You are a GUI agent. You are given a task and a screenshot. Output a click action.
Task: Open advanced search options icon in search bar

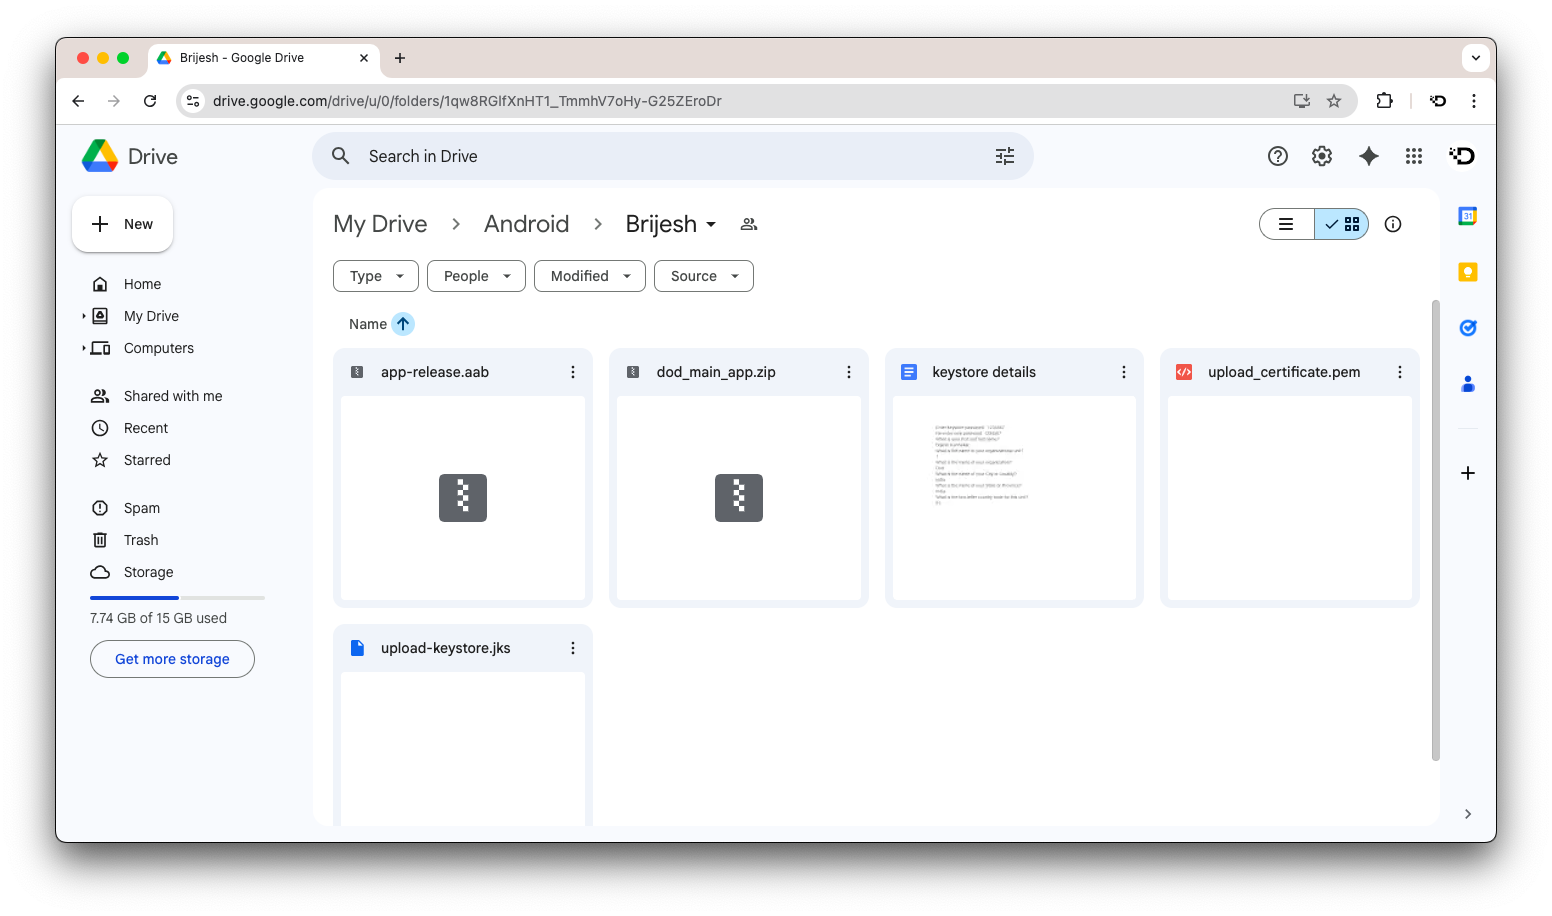click(1005, 156)
